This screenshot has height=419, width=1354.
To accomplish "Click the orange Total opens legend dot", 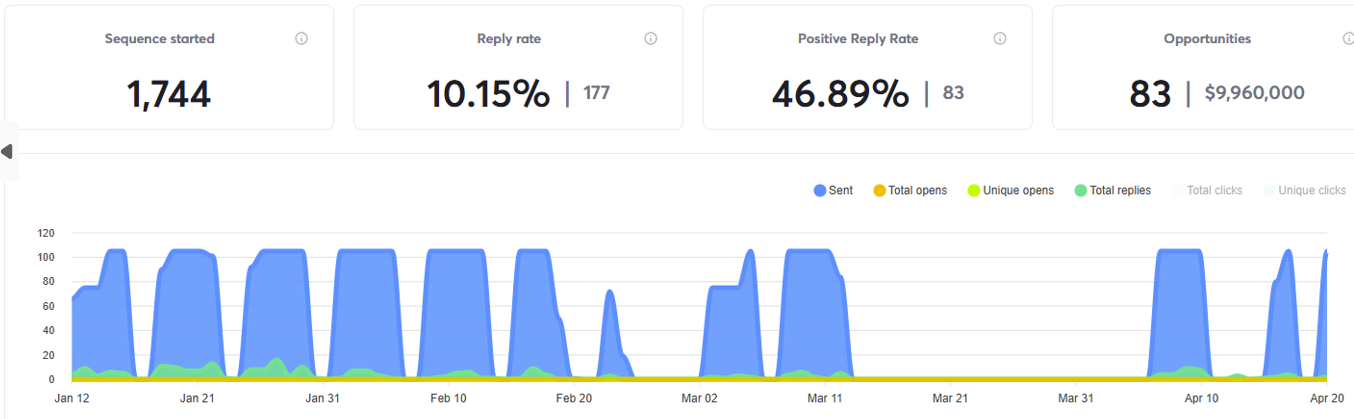I will (880, 190).
